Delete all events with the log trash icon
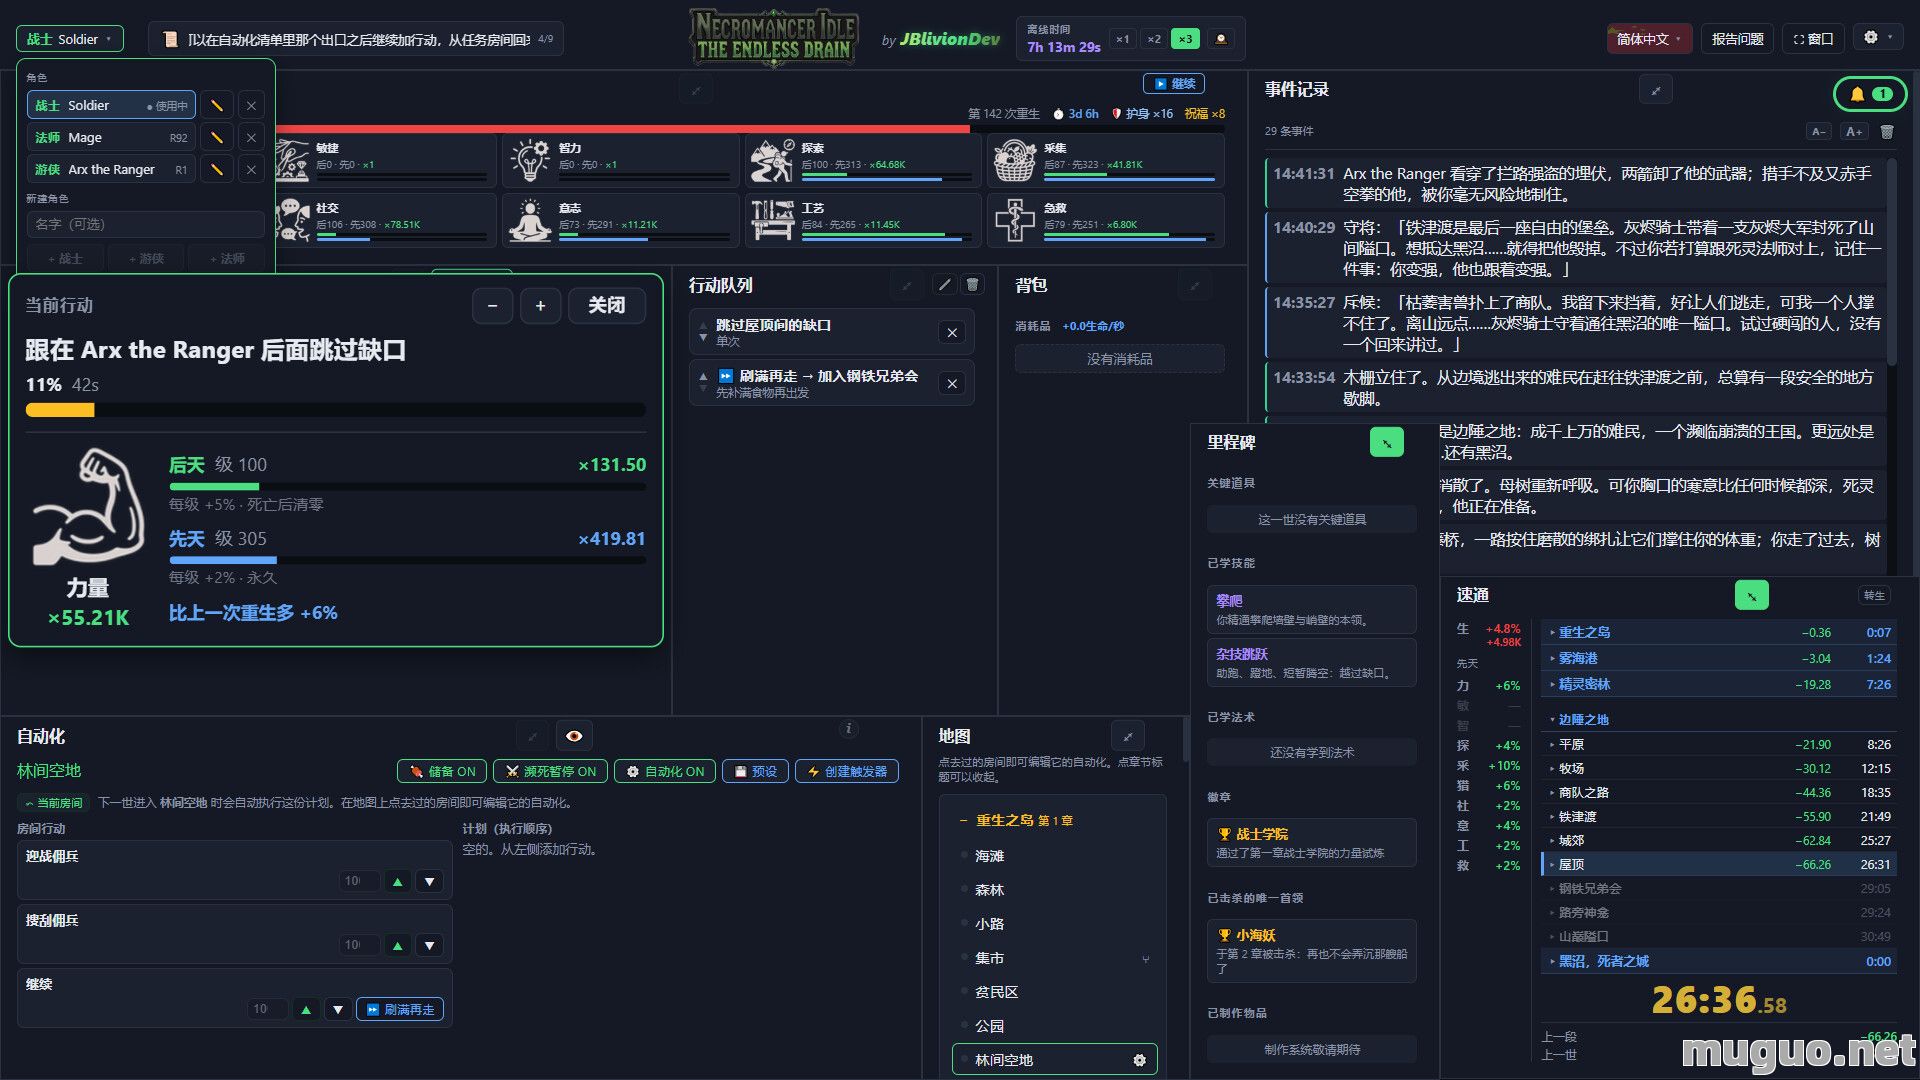1920x1080 pixels. pos(1887,131)
